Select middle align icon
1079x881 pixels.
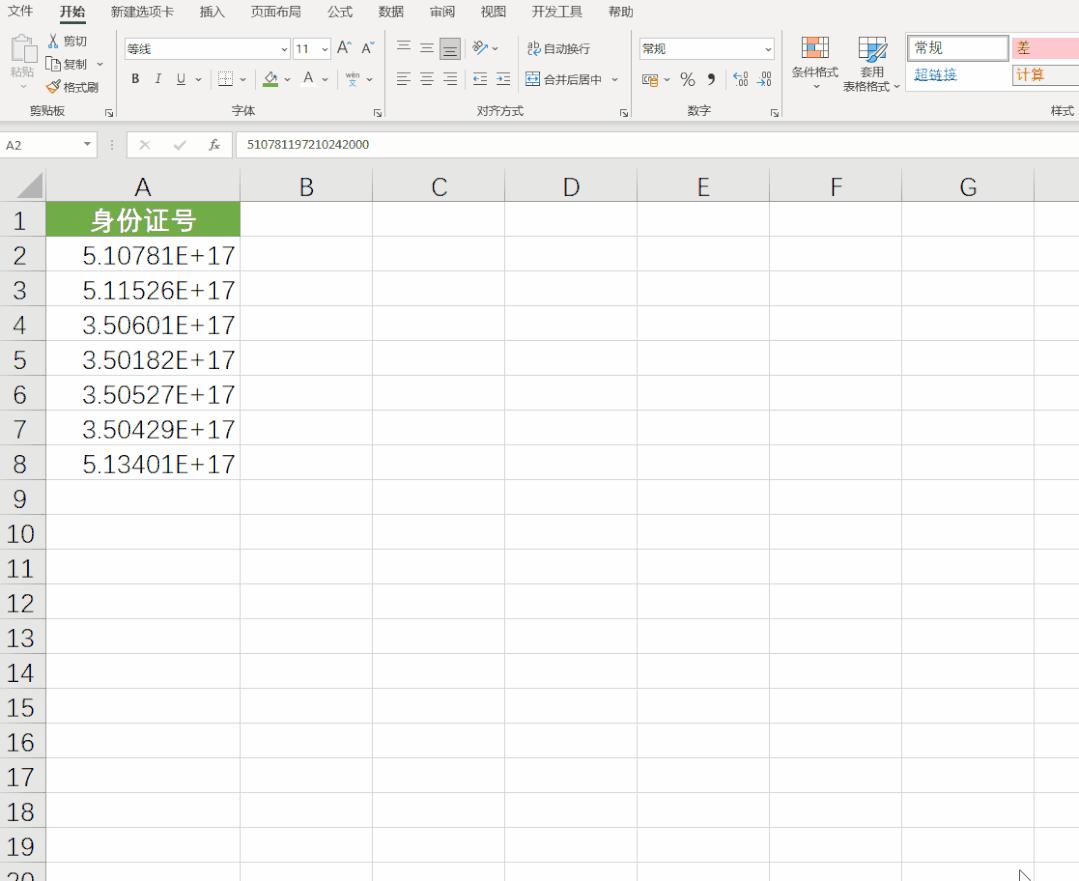(x=427, y=47)
